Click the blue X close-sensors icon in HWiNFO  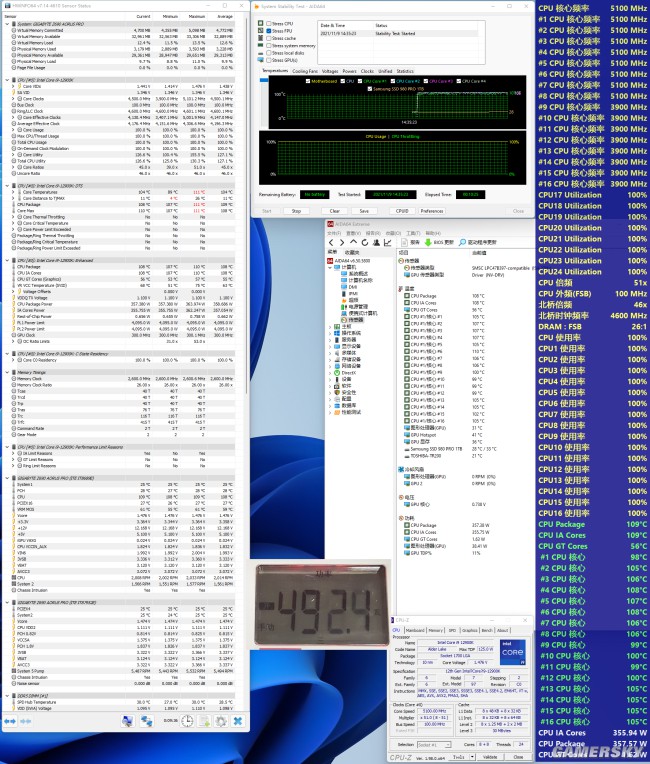(238, 721)
